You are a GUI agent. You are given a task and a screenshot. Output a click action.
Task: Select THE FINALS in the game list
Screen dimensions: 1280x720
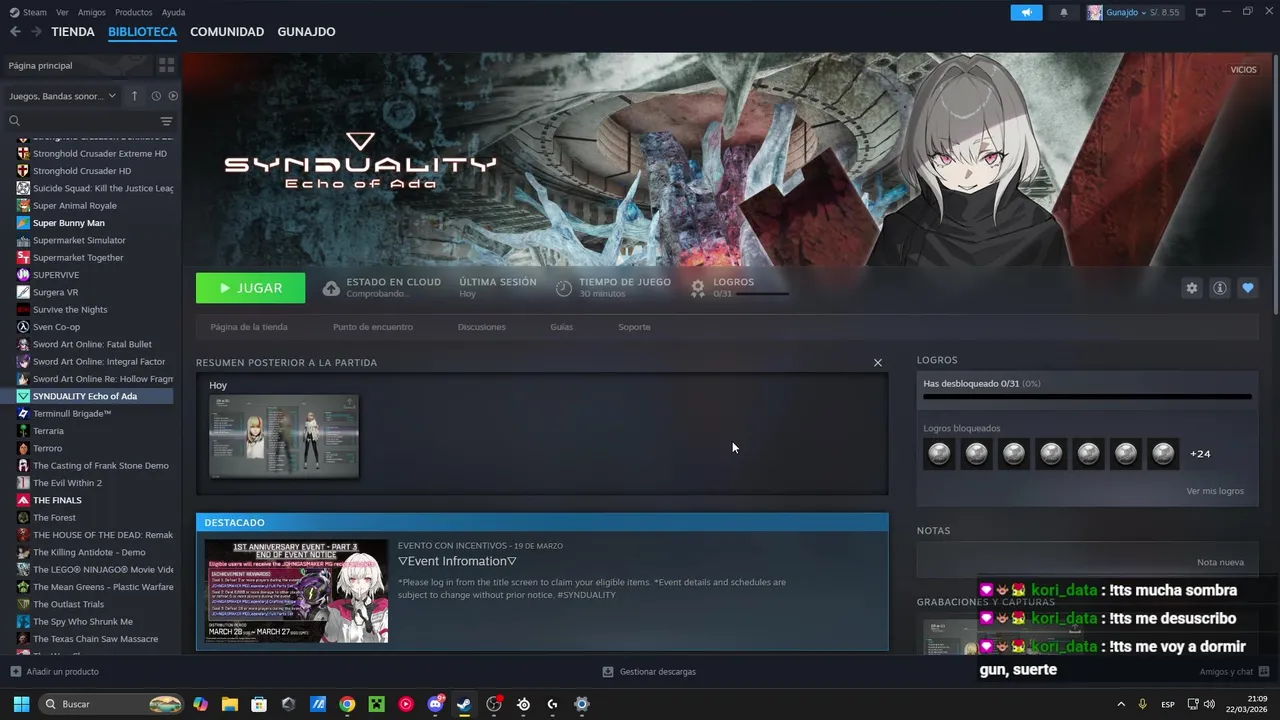point(57,500)
